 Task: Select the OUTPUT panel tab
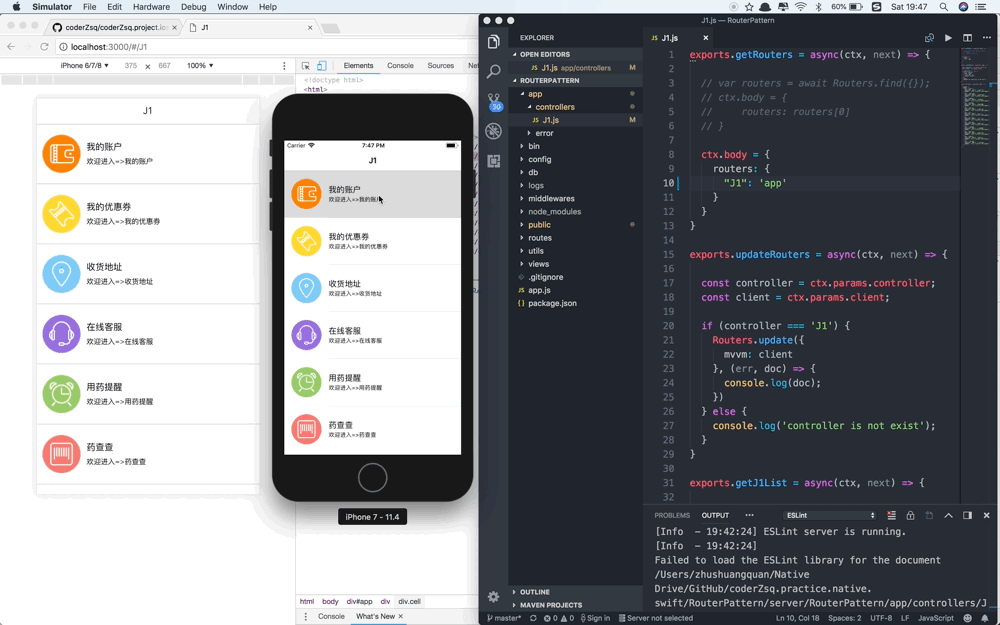pos(715,515)
